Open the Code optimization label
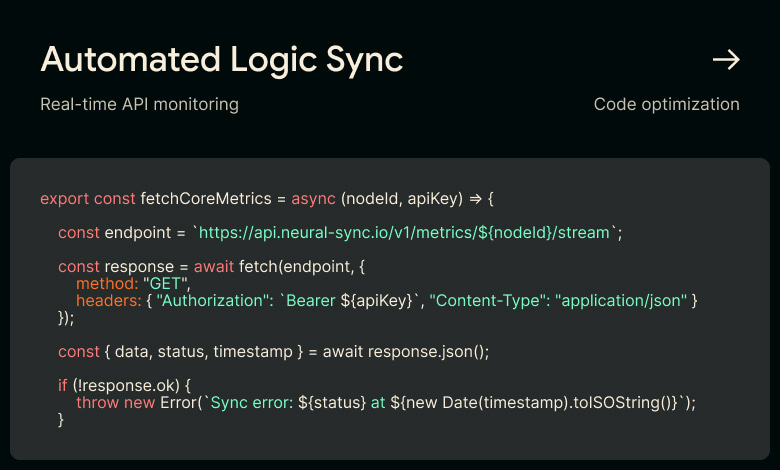The image size is (780, 470). point(667,104)
